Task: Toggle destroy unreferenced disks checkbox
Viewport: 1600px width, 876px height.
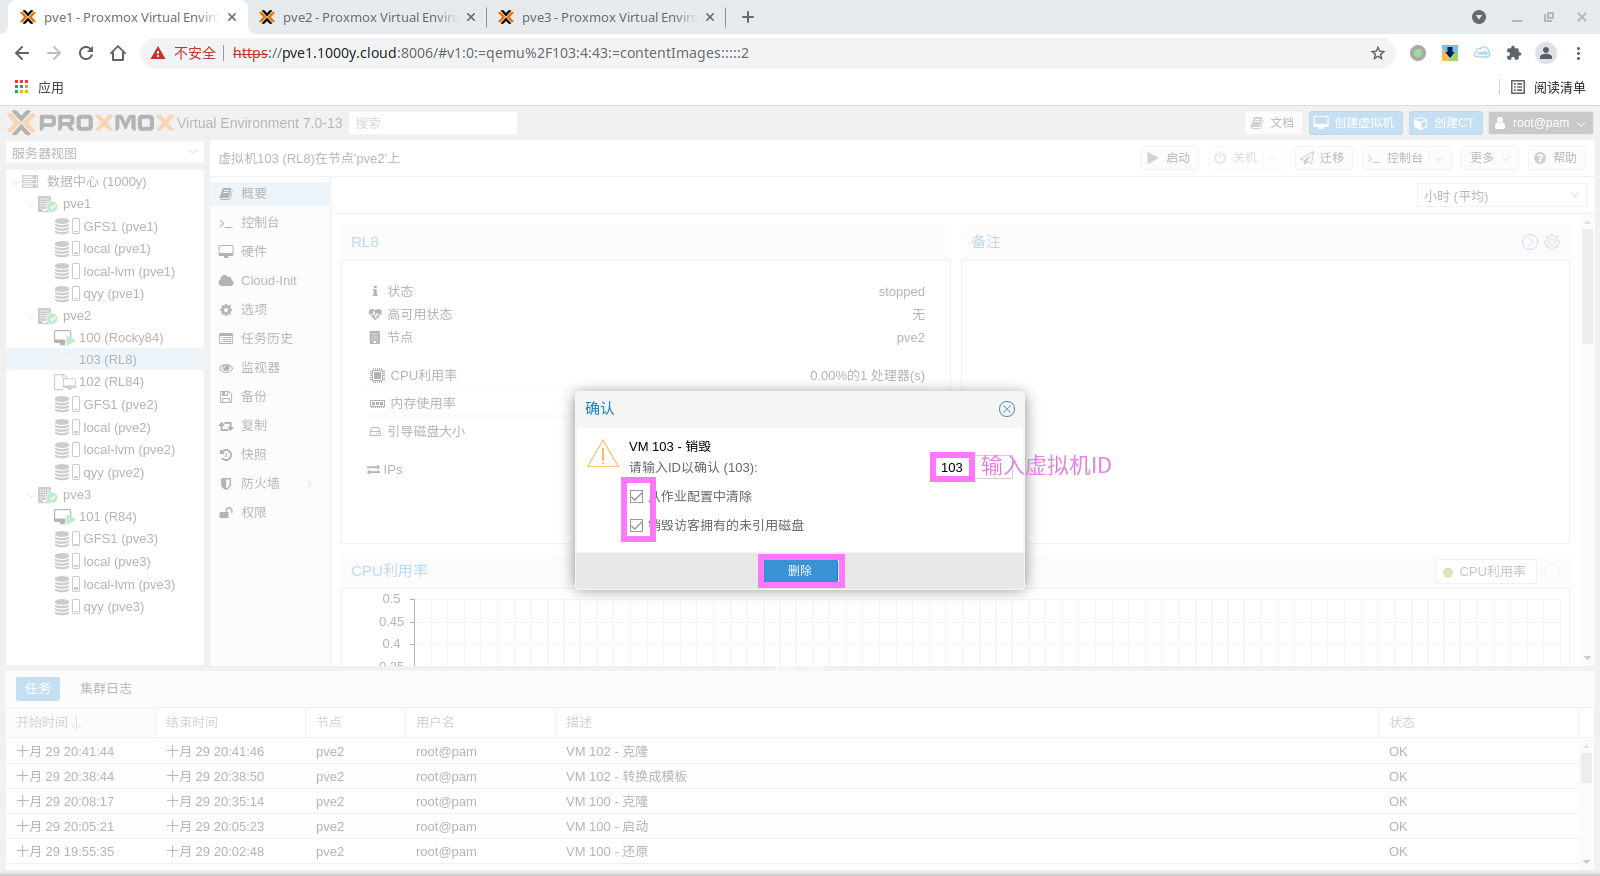Action: [x=636, y=525]
